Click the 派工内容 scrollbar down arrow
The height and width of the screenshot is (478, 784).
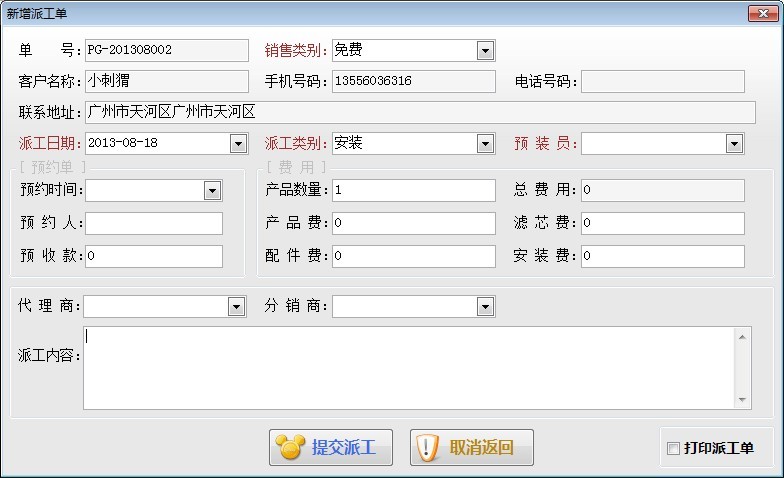click(742, 400)
